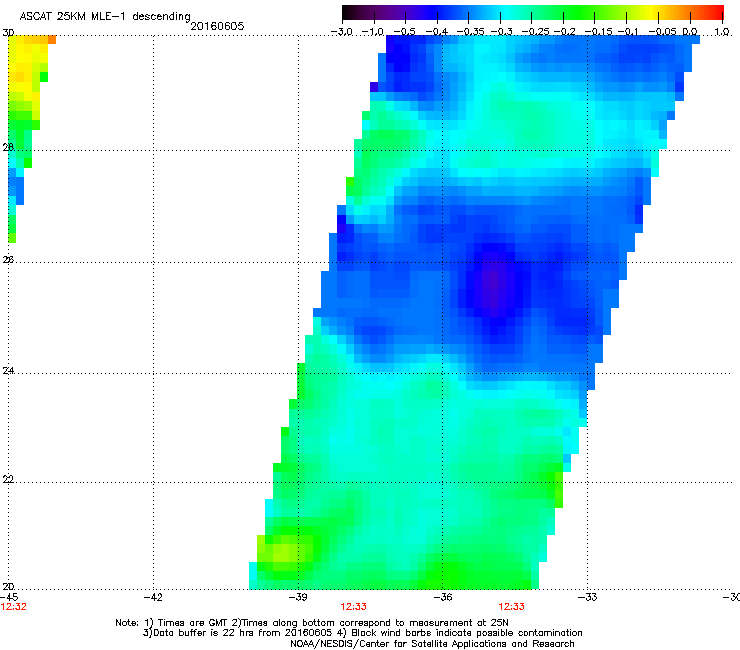This screenshot has height=650, width=740.
Task: Click the latitude axis label 20
Action: 8,586
